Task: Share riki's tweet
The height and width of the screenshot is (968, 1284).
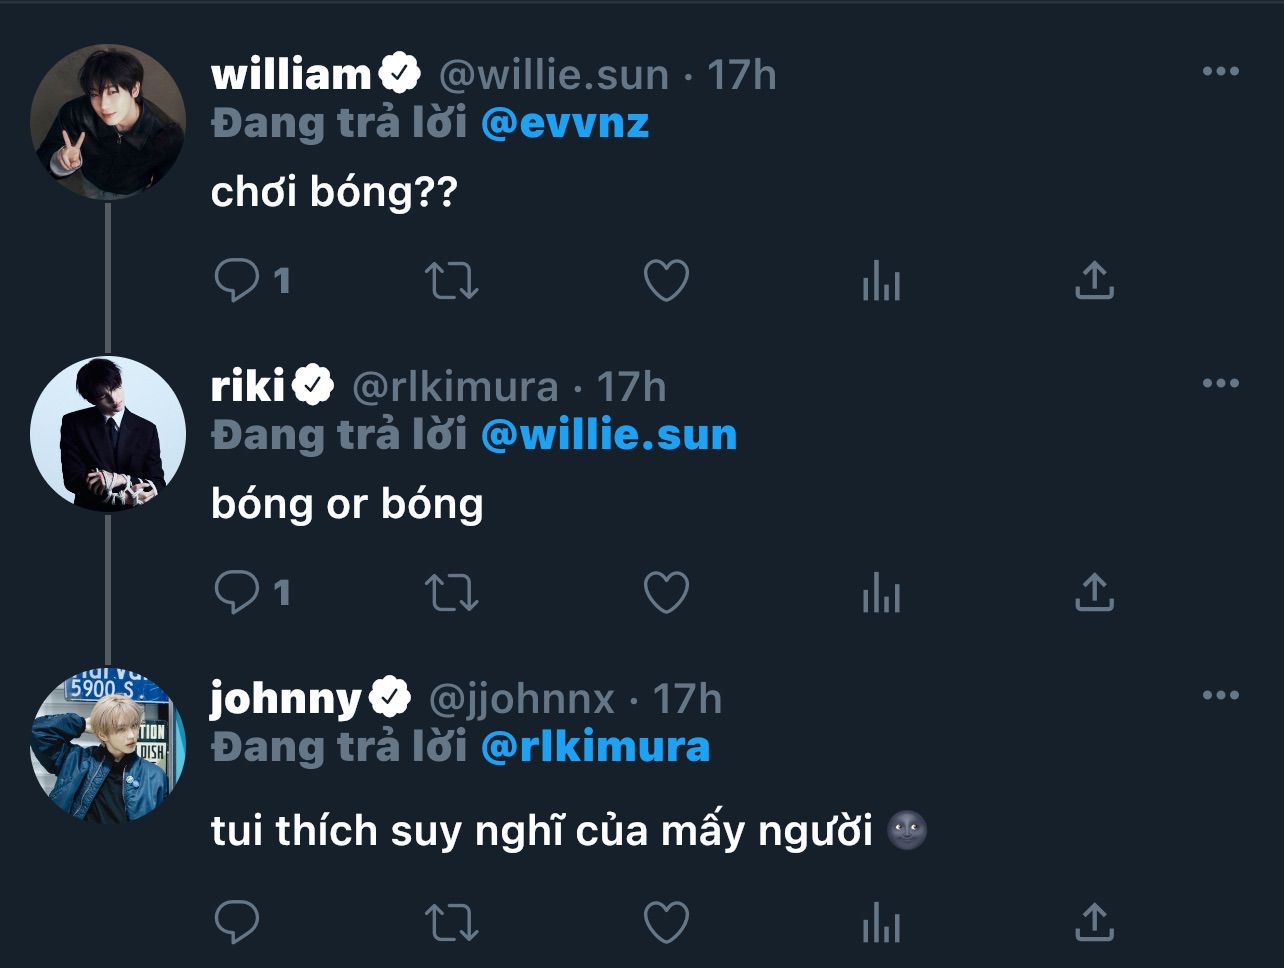Action: [1094, 593]
